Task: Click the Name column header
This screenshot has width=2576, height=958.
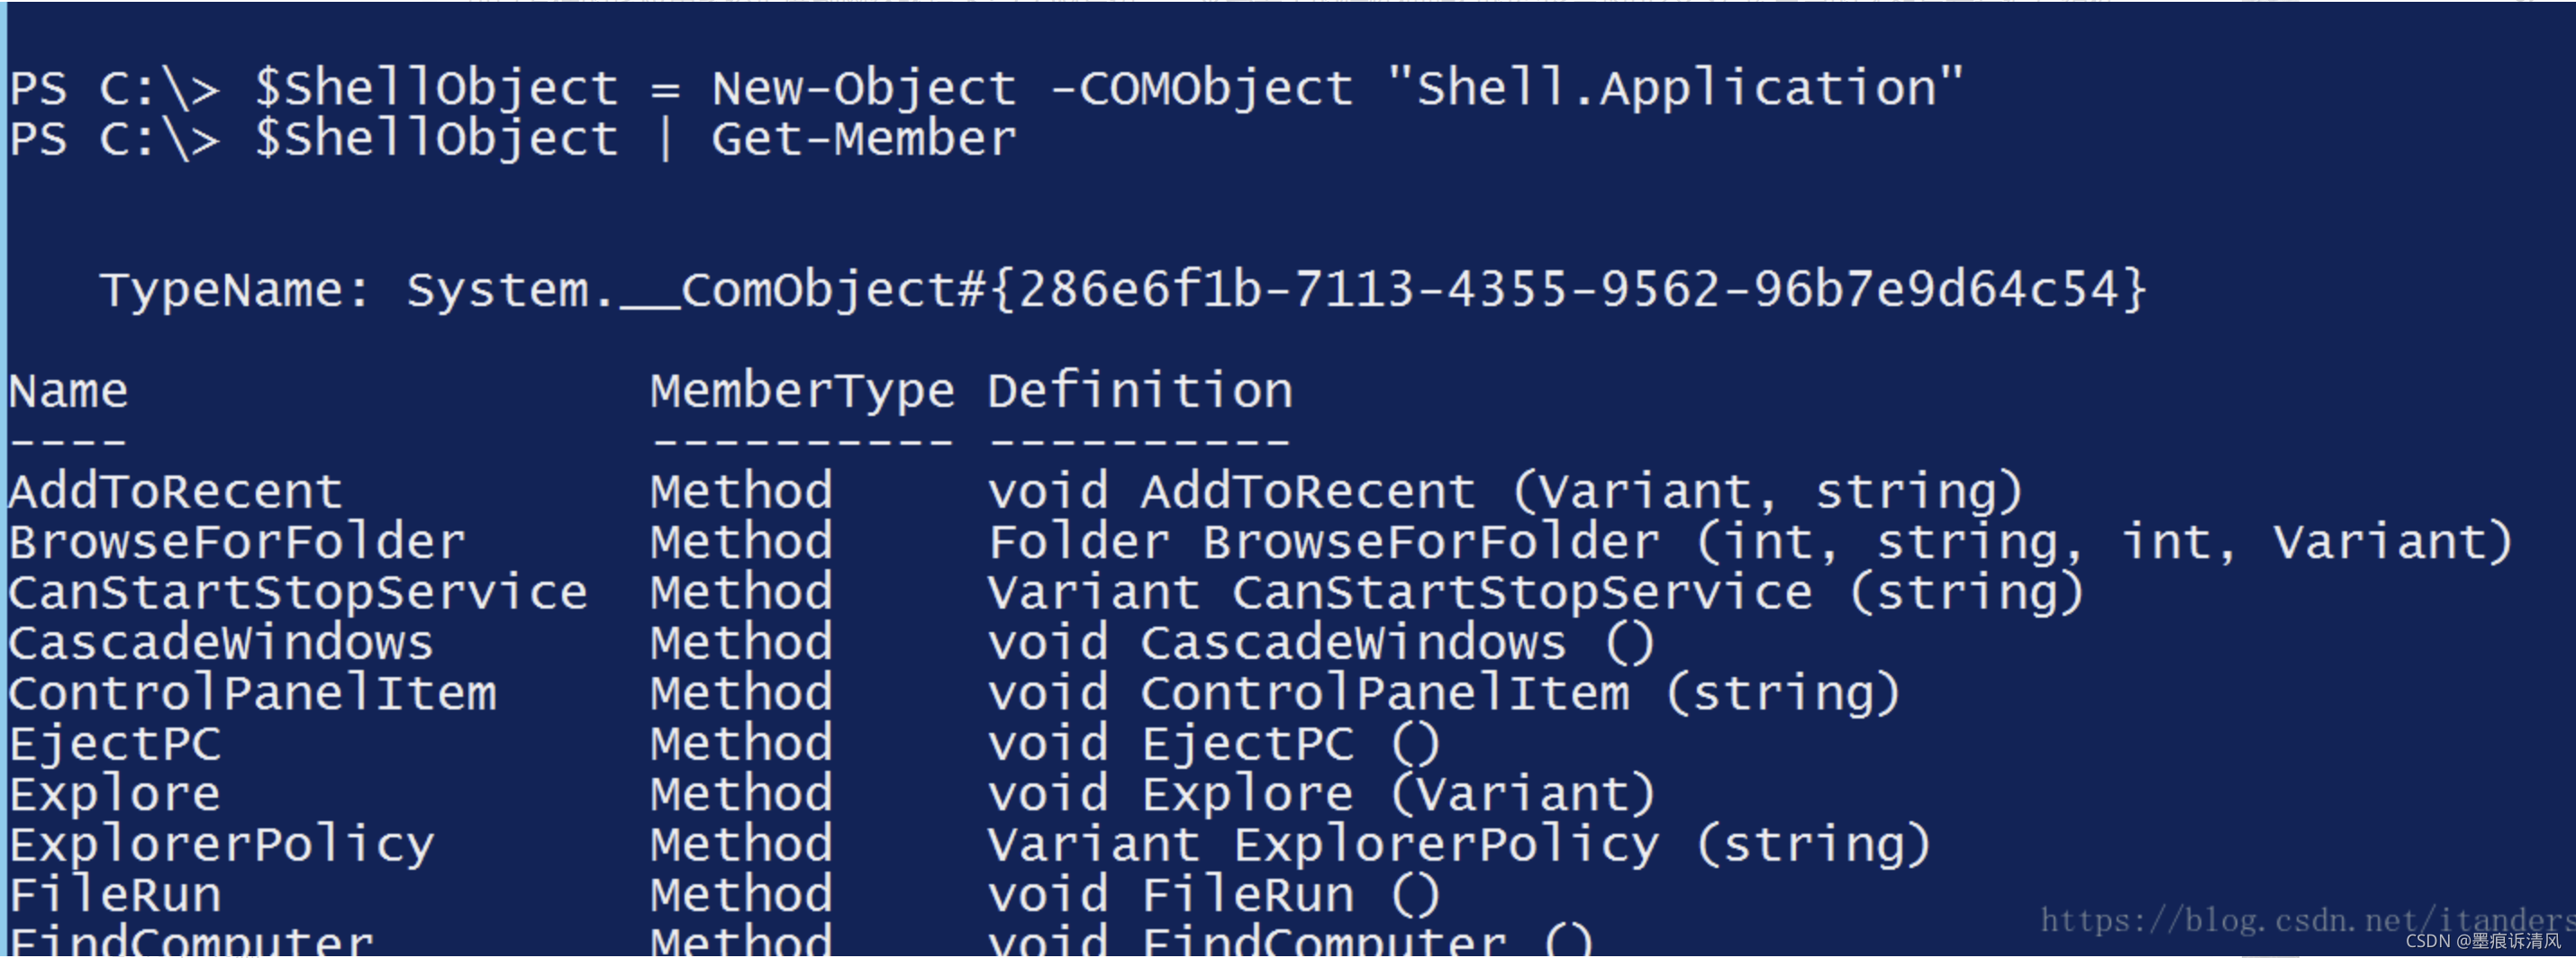Action: point(68,390)
